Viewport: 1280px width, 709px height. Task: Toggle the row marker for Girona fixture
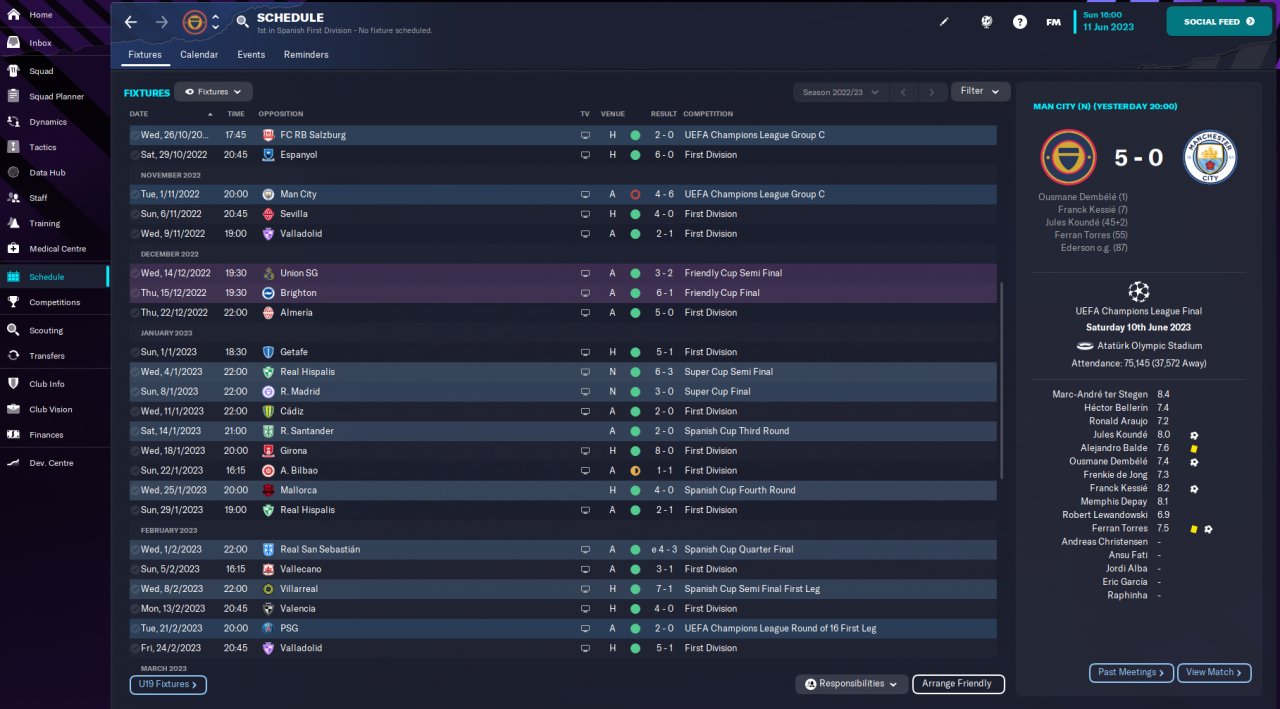click(x=135, y=451)
